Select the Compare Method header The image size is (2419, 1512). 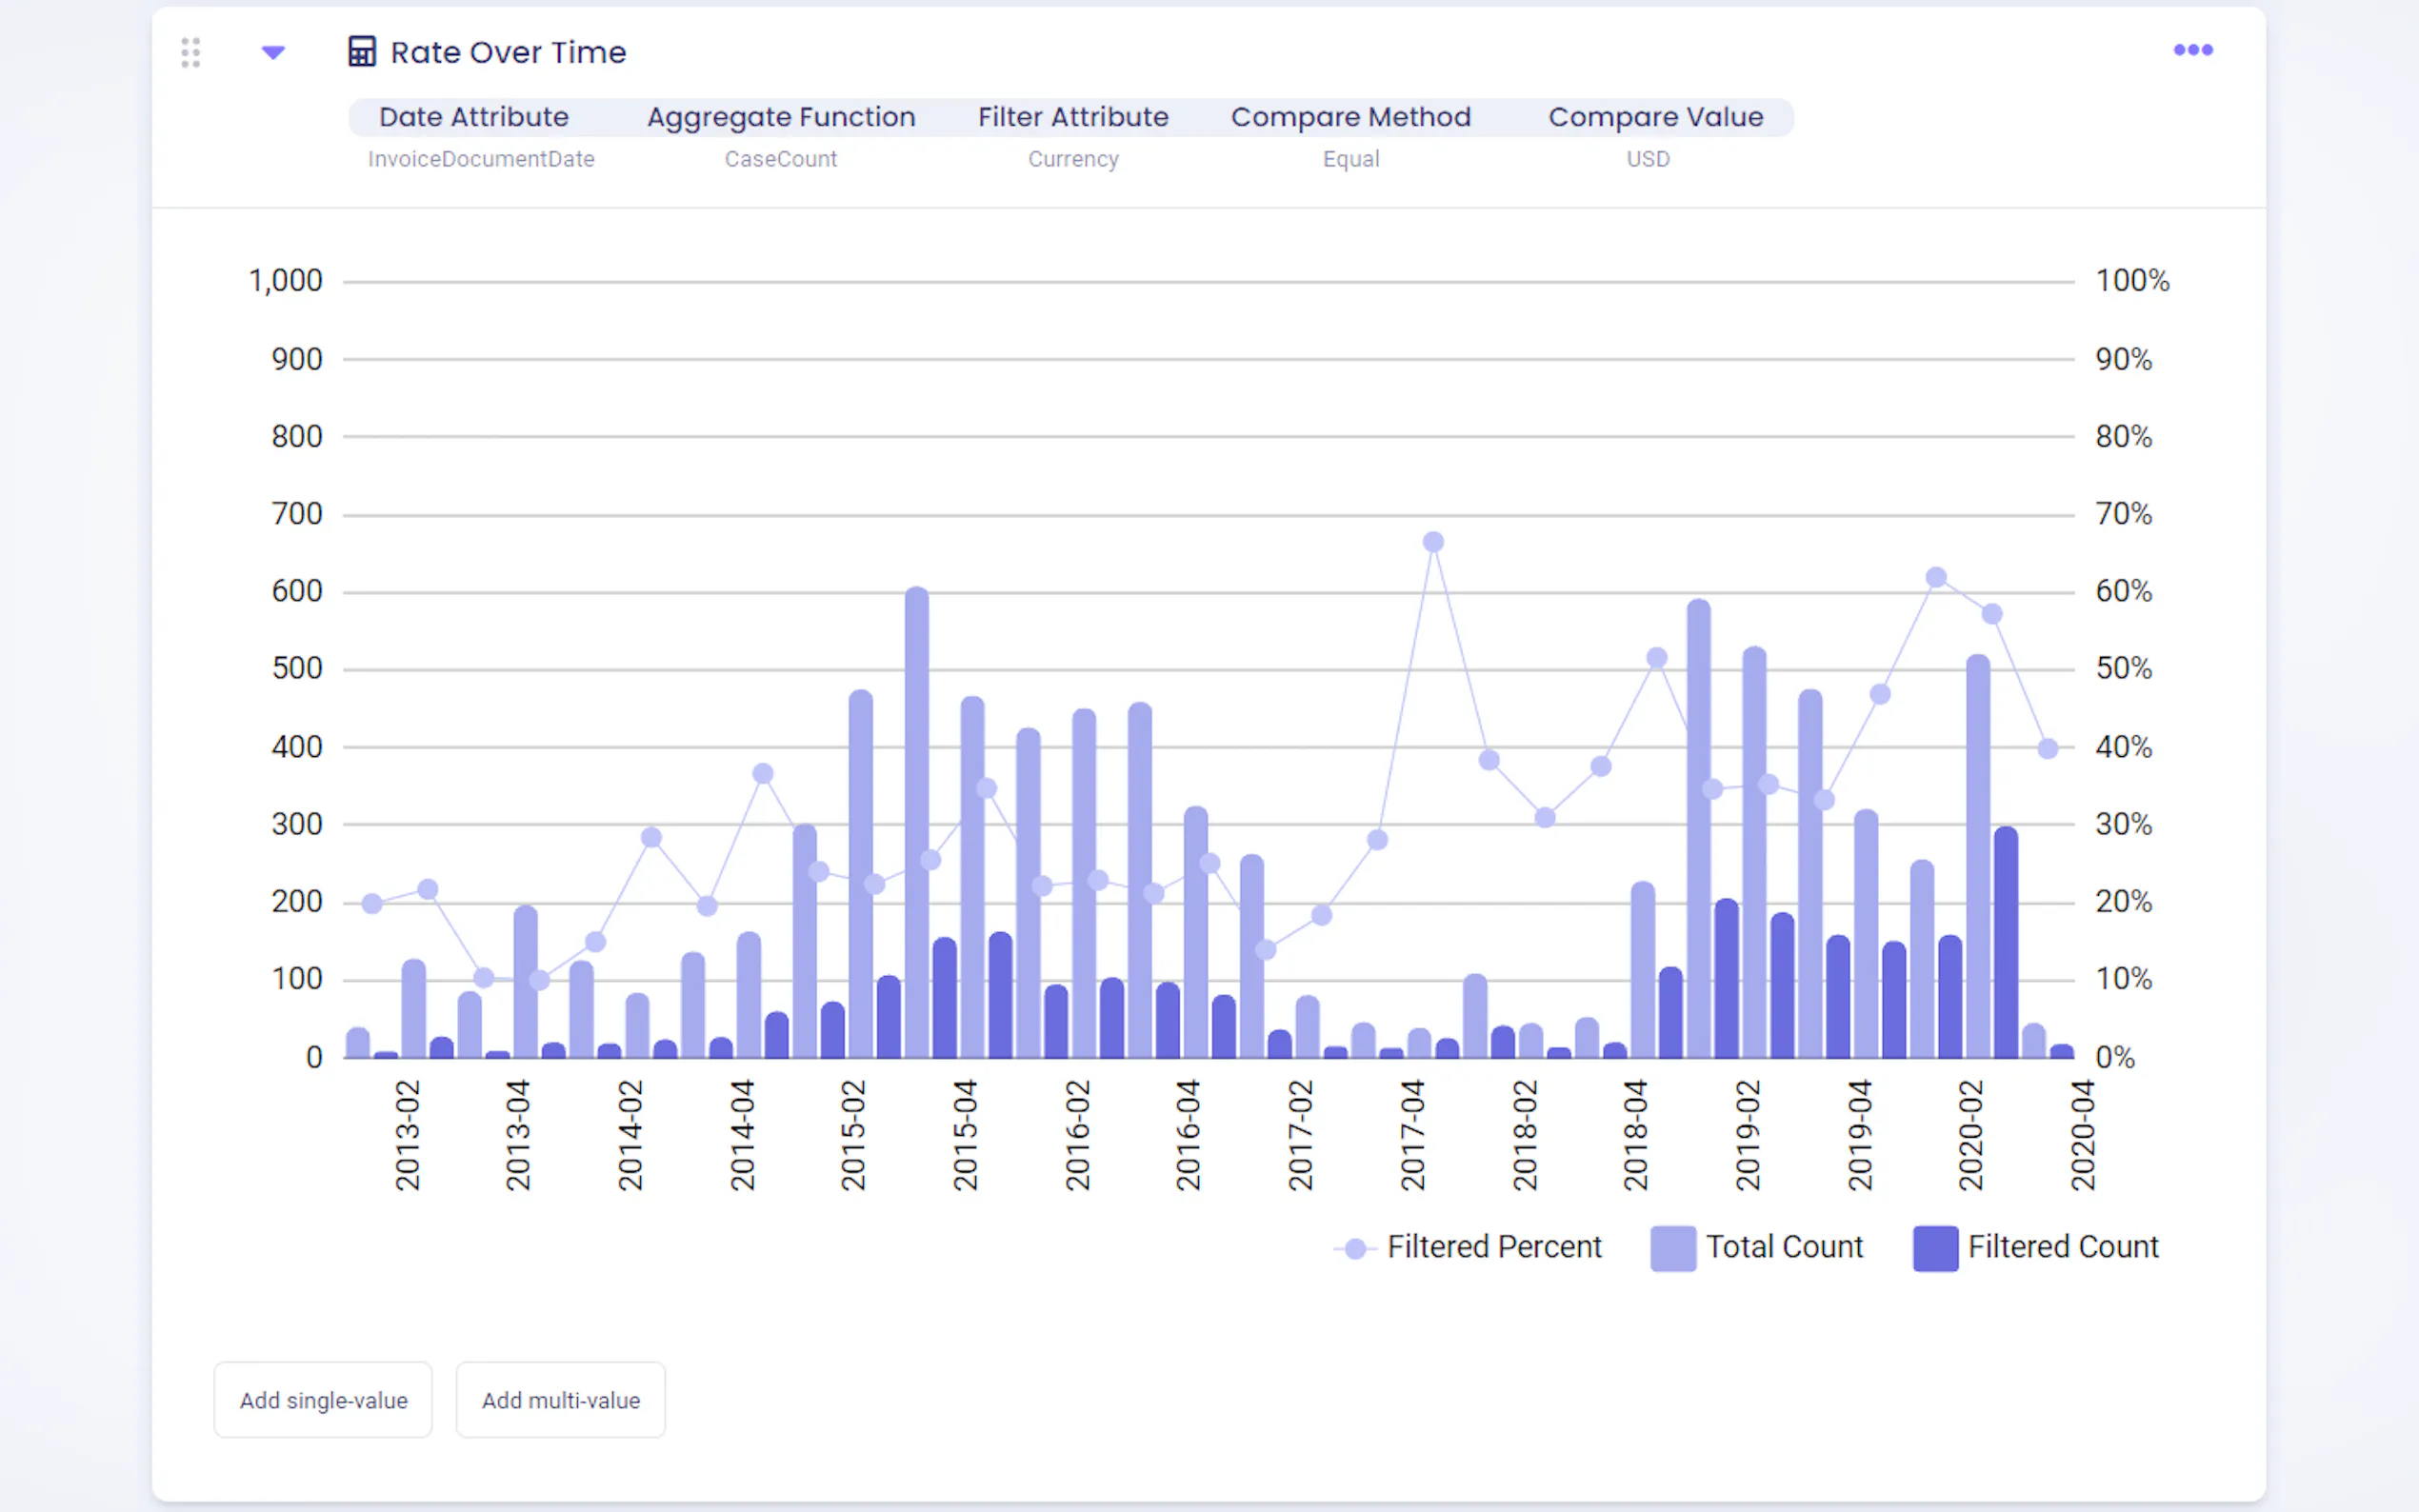1350,117
